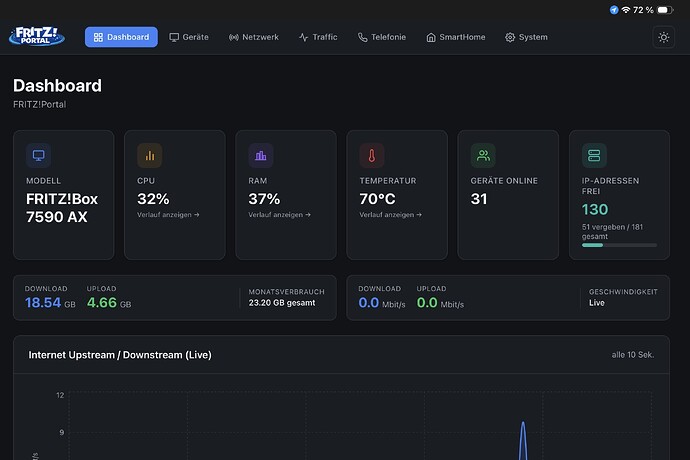The height and width of the screenshot is (460, 690).
Task: Click the 31 devices online value
Action: 479,199
